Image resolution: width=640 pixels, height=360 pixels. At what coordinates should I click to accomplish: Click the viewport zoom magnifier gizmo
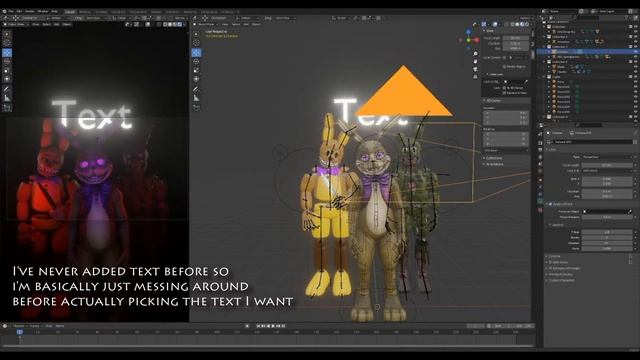tap(476, 54)
